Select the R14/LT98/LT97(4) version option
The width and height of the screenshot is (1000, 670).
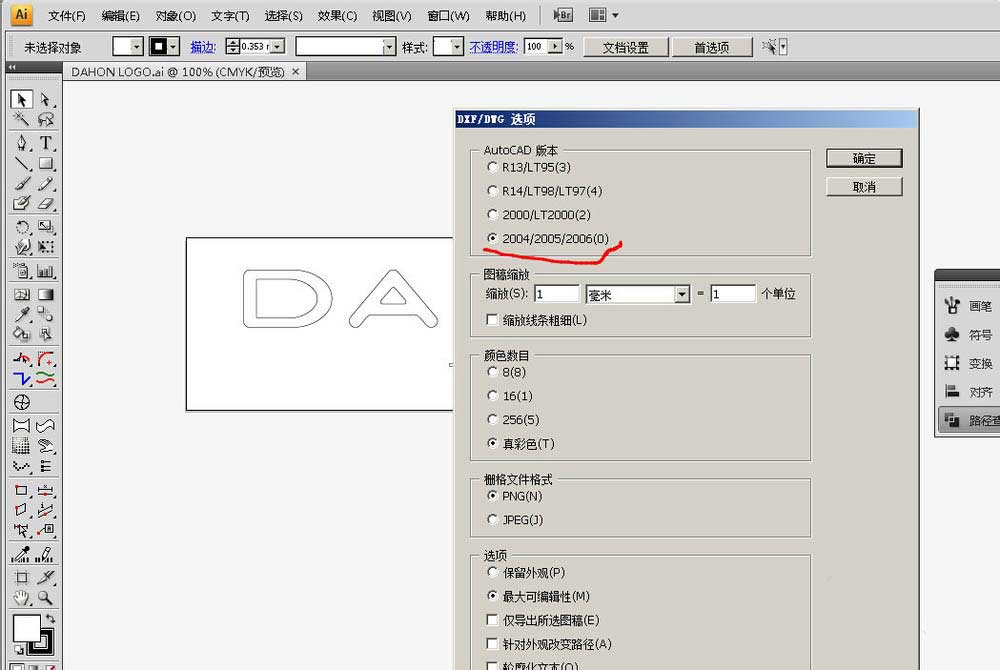492,191
